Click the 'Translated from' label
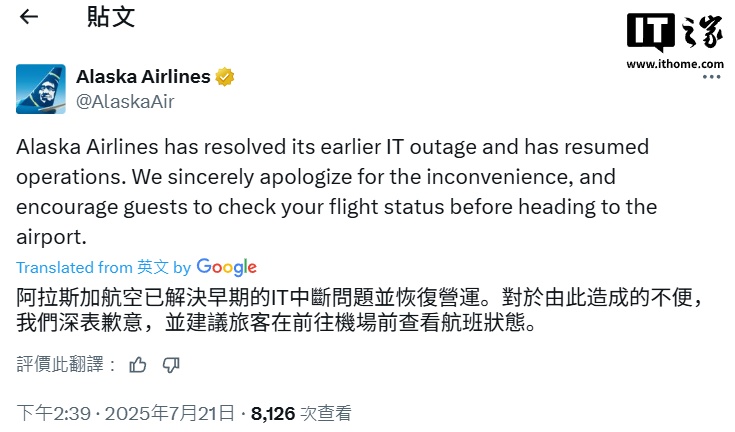This screenshot has width=735, height=432. tap(74, 267)
